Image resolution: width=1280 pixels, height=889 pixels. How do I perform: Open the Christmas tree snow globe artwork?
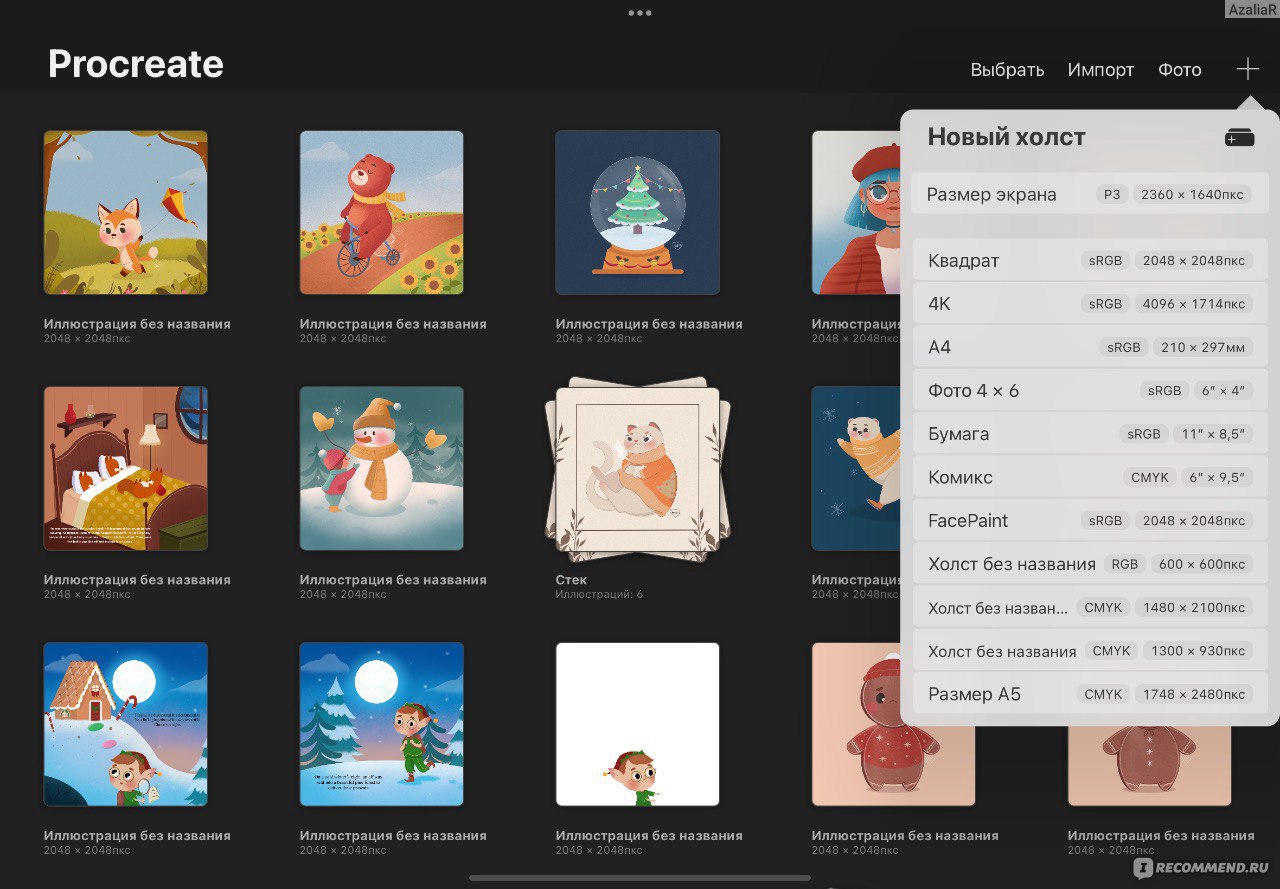pyautogui.click(x=638, y=213)
